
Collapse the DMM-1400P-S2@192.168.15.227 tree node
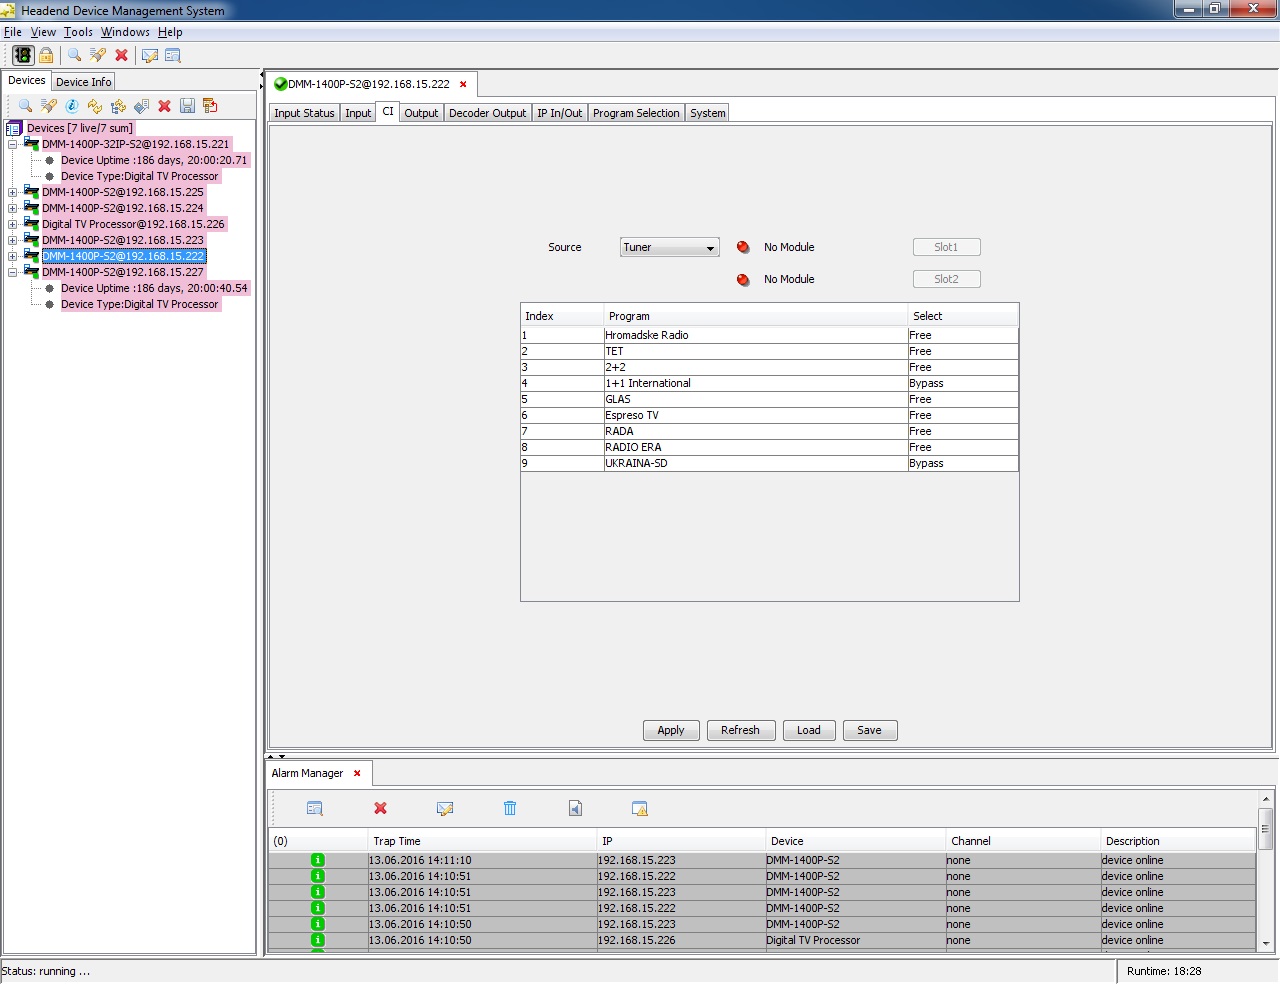[x=12, y=272]
